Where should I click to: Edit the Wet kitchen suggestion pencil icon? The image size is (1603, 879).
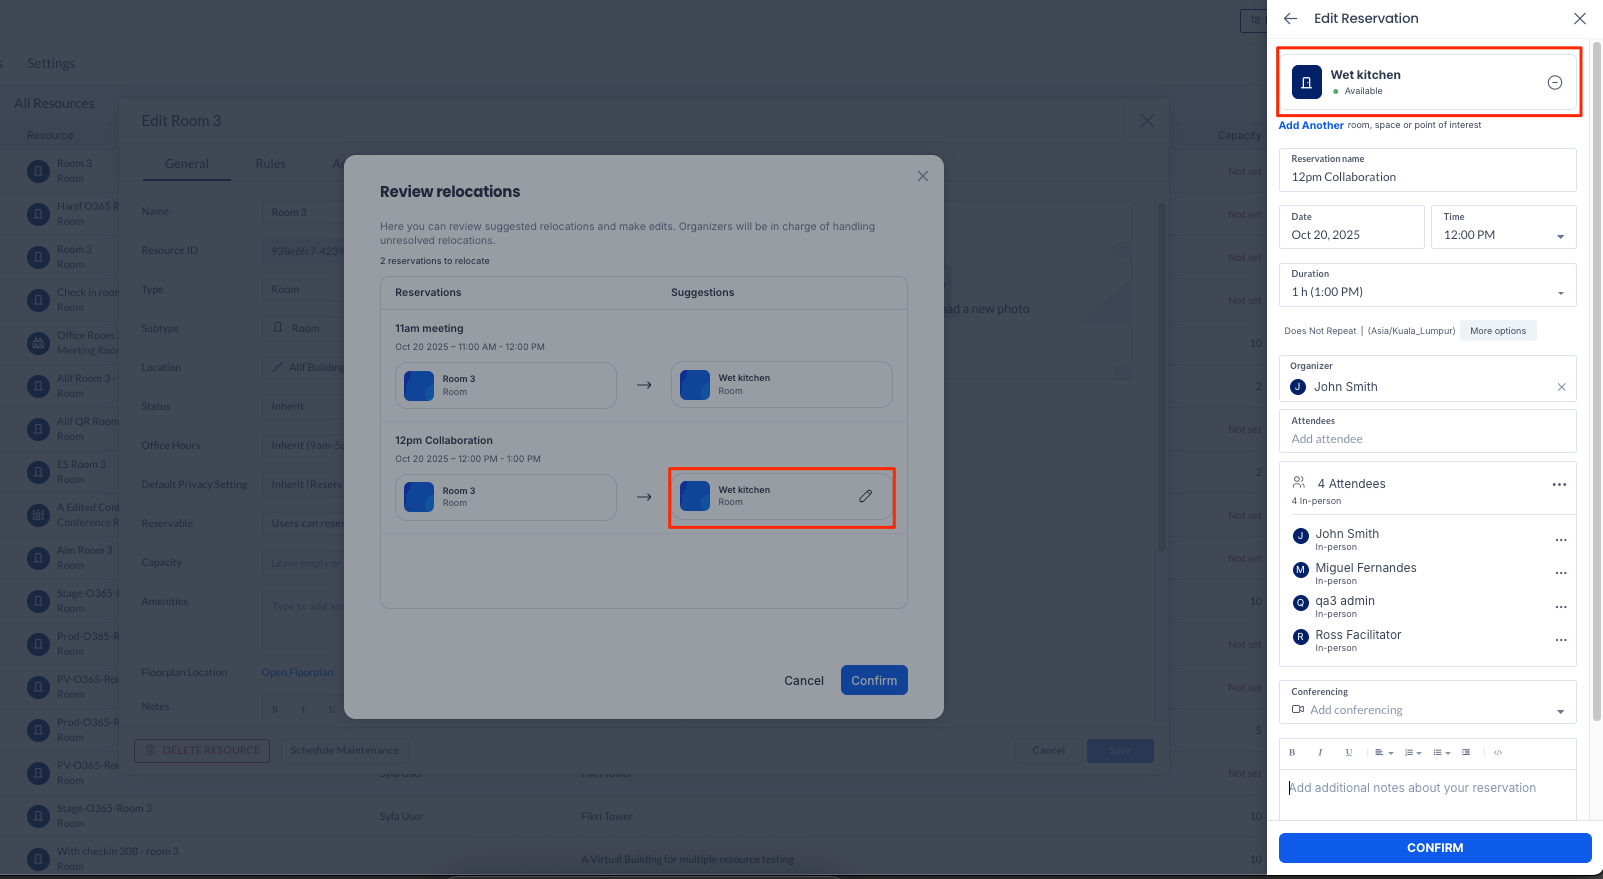click(866, 496)
